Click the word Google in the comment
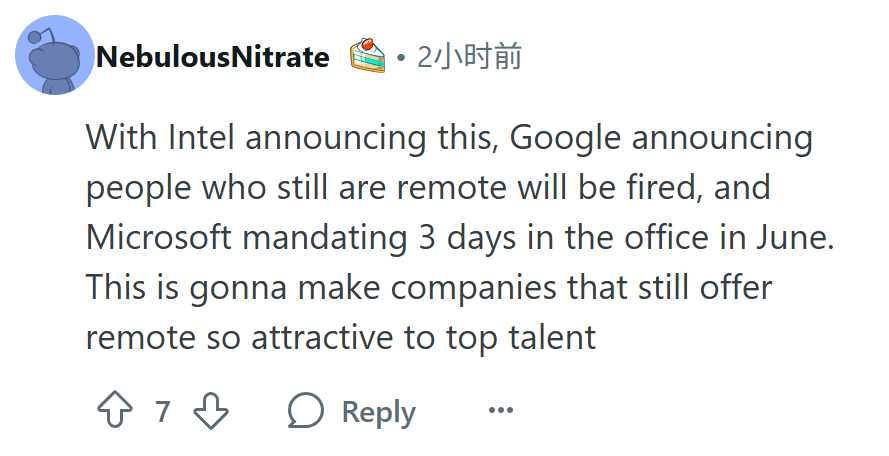Screen dimensions: 889x456 pyautogui.click(x=565, y=138)
